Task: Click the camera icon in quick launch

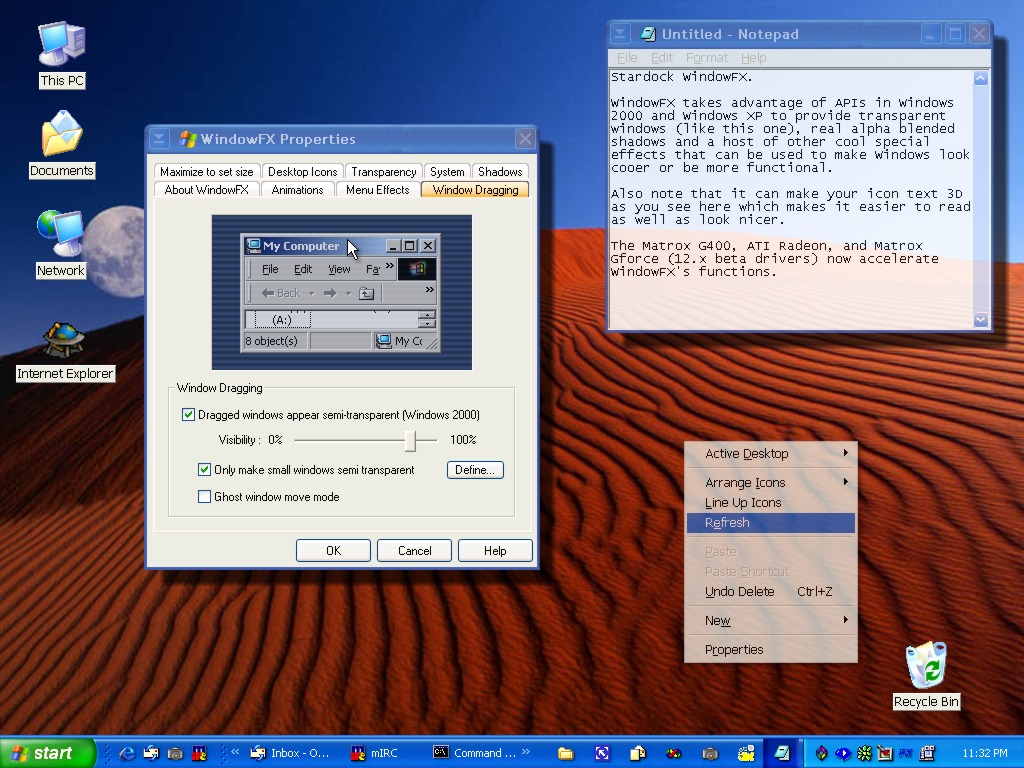Action: pos(174,753)
